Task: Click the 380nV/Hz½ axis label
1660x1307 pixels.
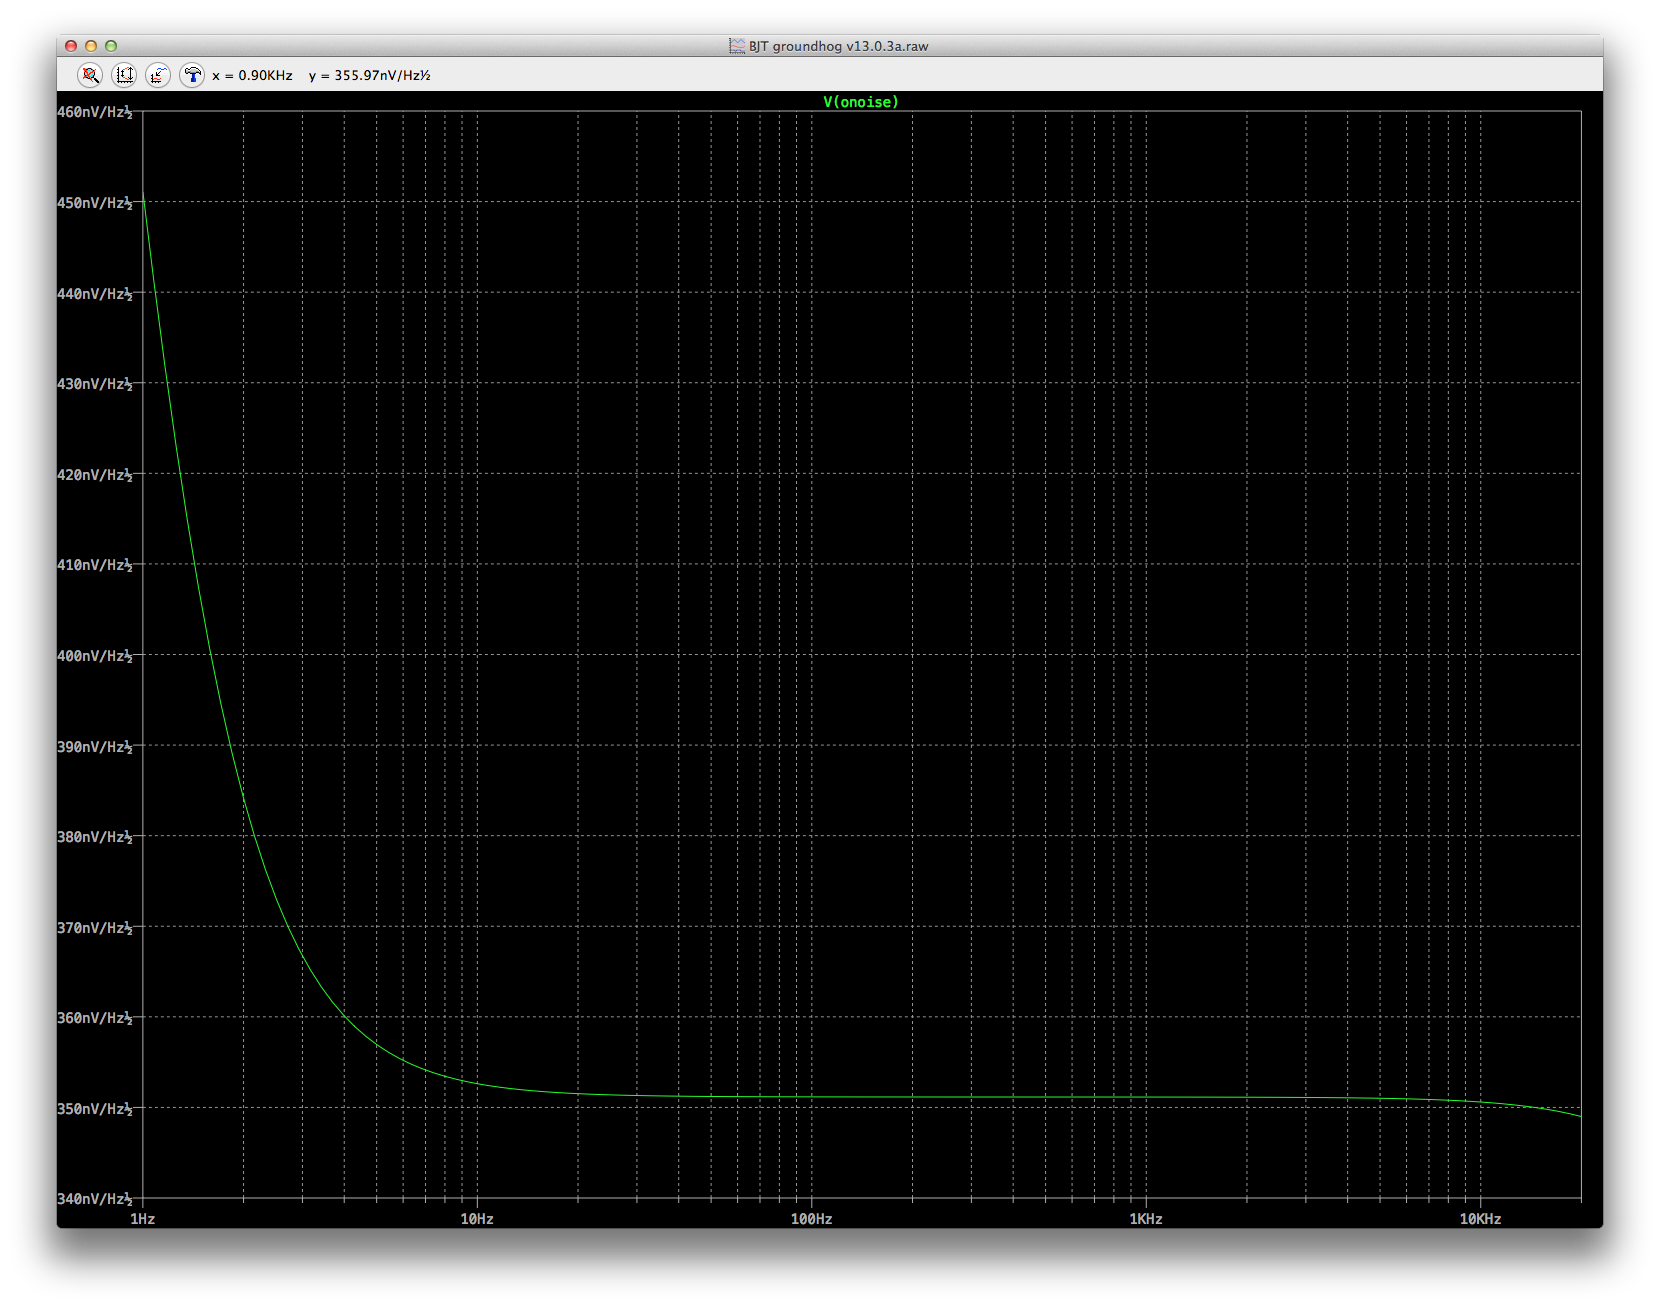Action: click(x=95, y=837)
